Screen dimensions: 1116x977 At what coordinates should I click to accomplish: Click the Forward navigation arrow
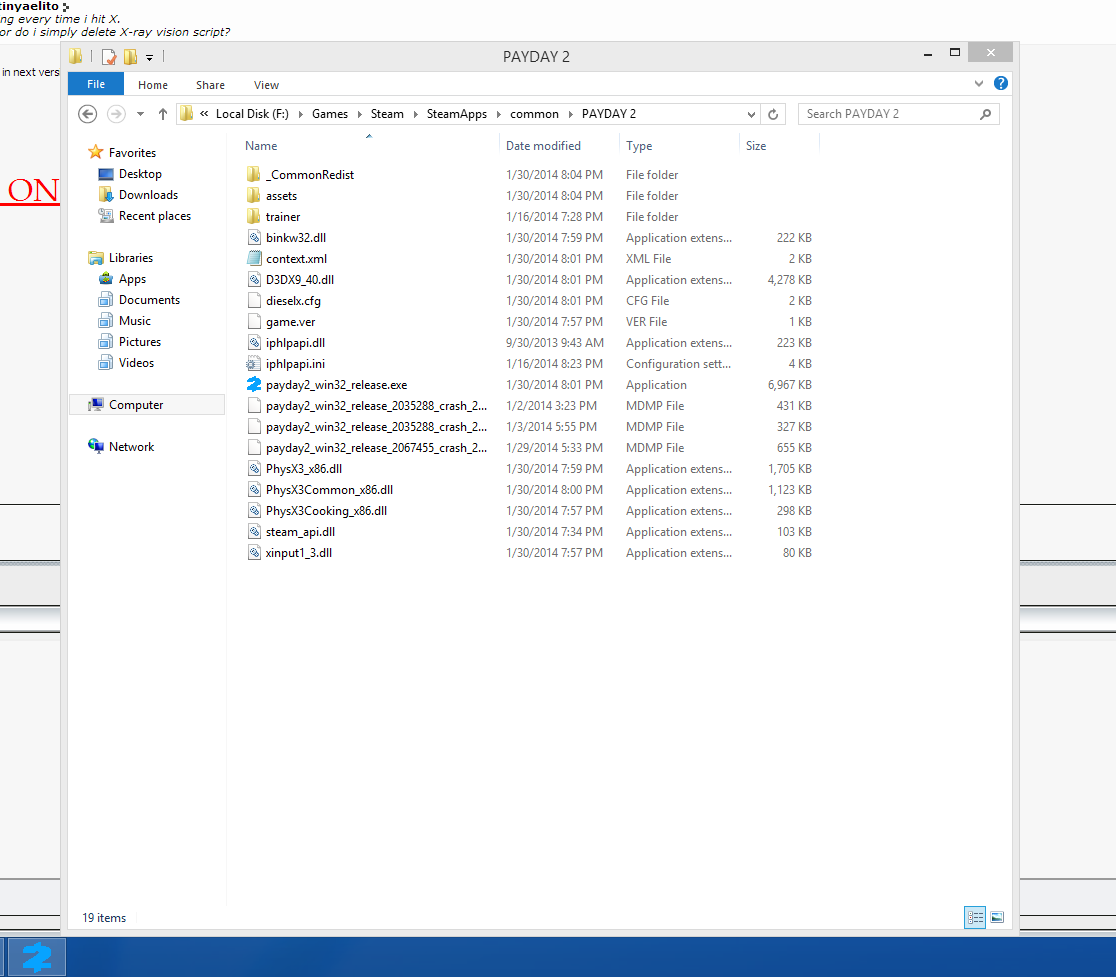116,114
